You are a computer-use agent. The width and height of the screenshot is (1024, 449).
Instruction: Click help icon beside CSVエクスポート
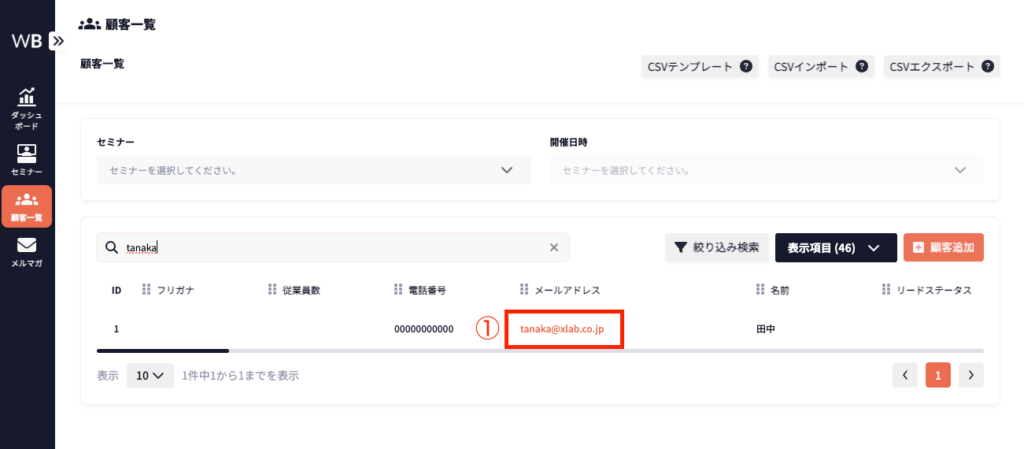[987, 67]
